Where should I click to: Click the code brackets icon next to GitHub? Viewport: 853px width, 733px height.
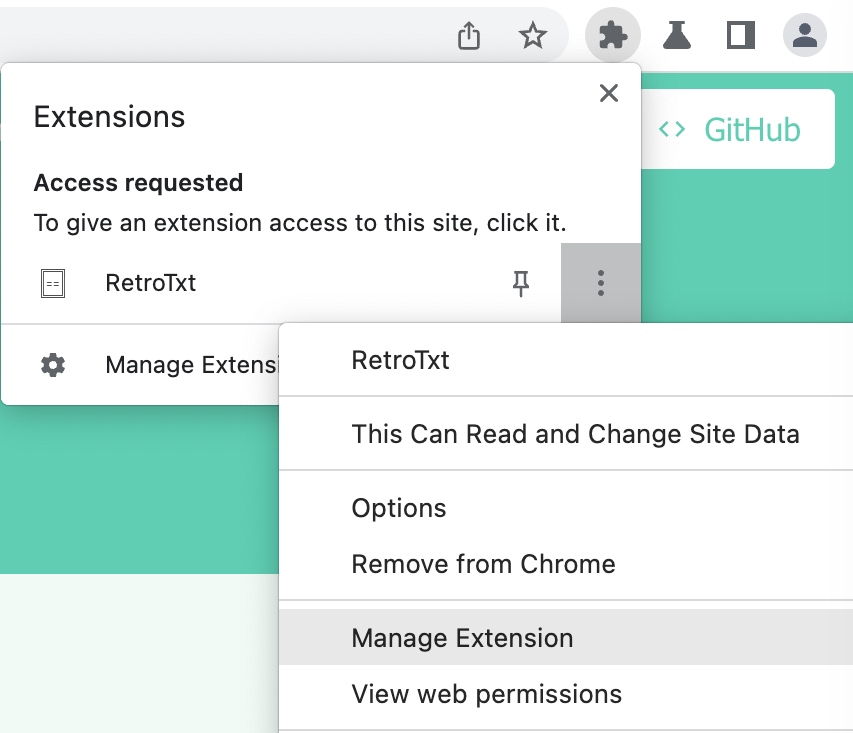(672, 130)
